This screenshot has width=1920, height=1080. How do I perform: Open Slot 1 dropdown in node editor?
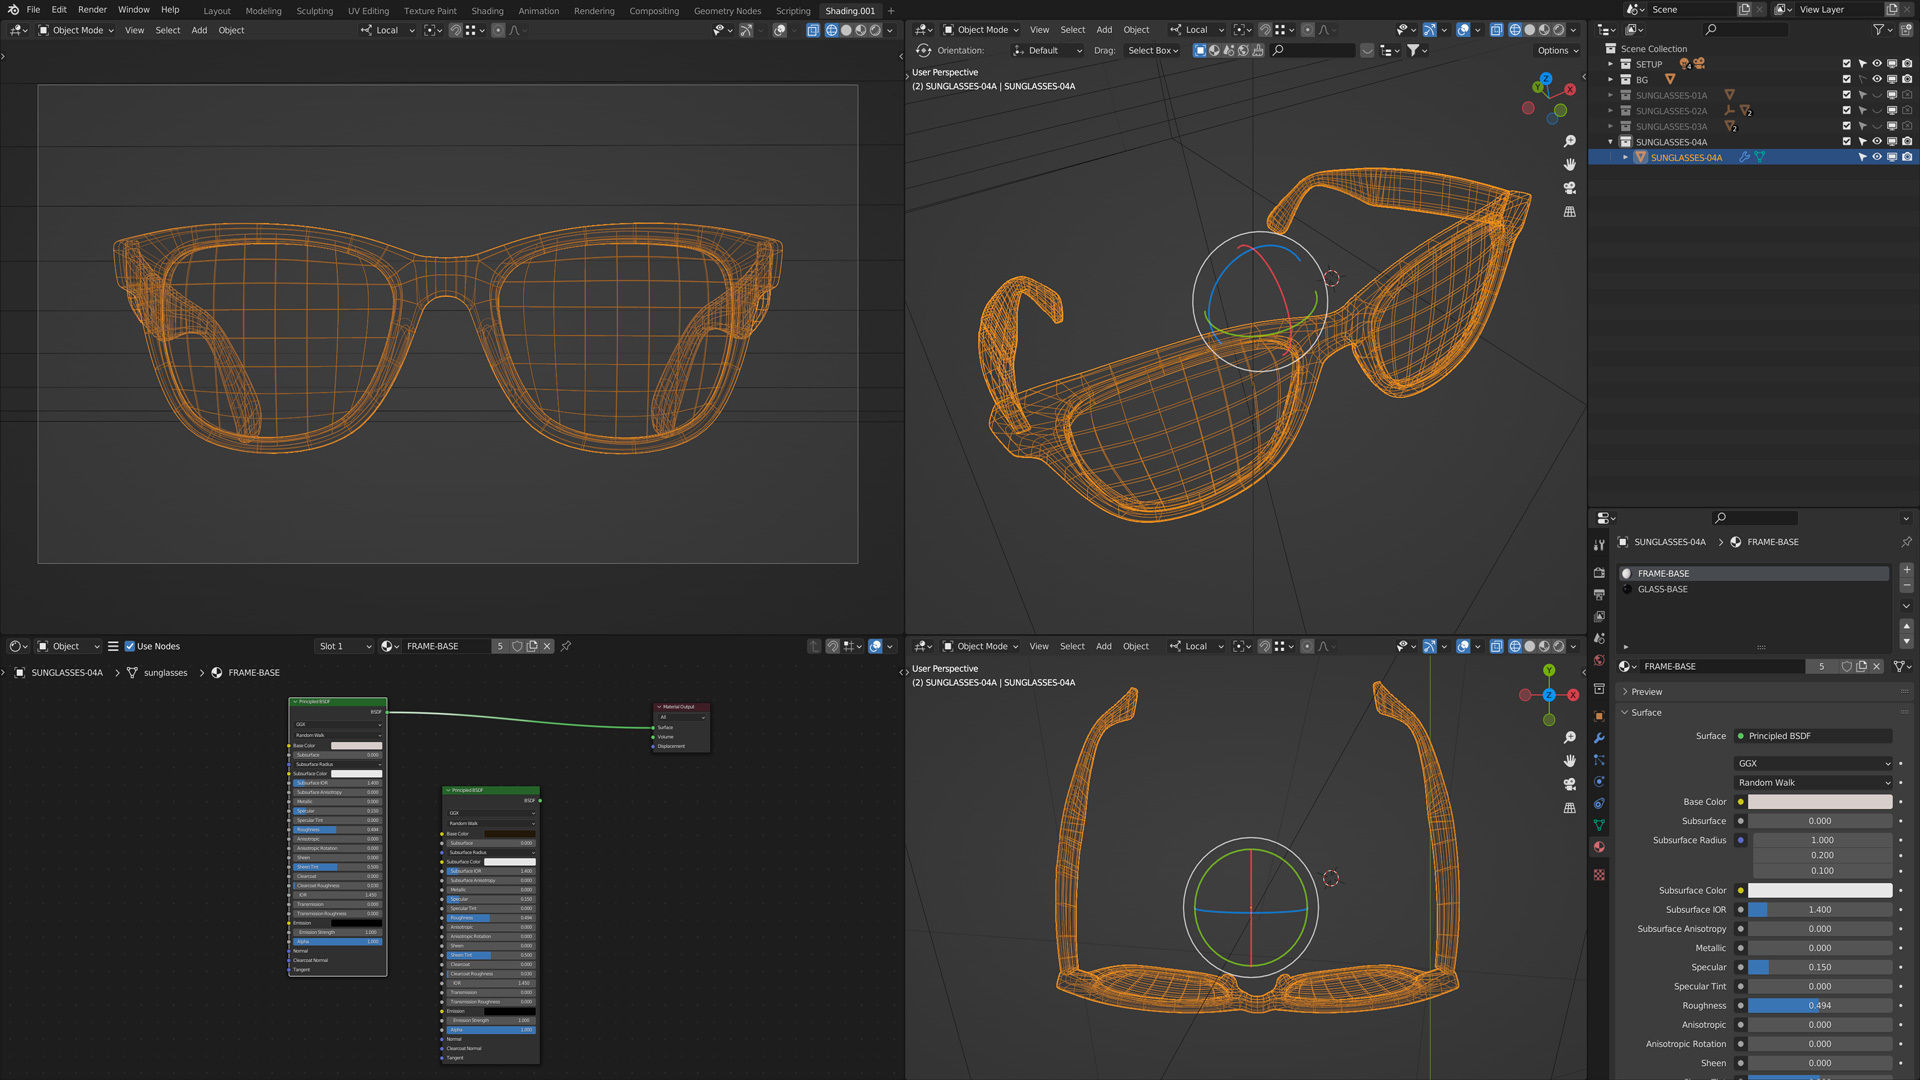(x=345, y=646)
